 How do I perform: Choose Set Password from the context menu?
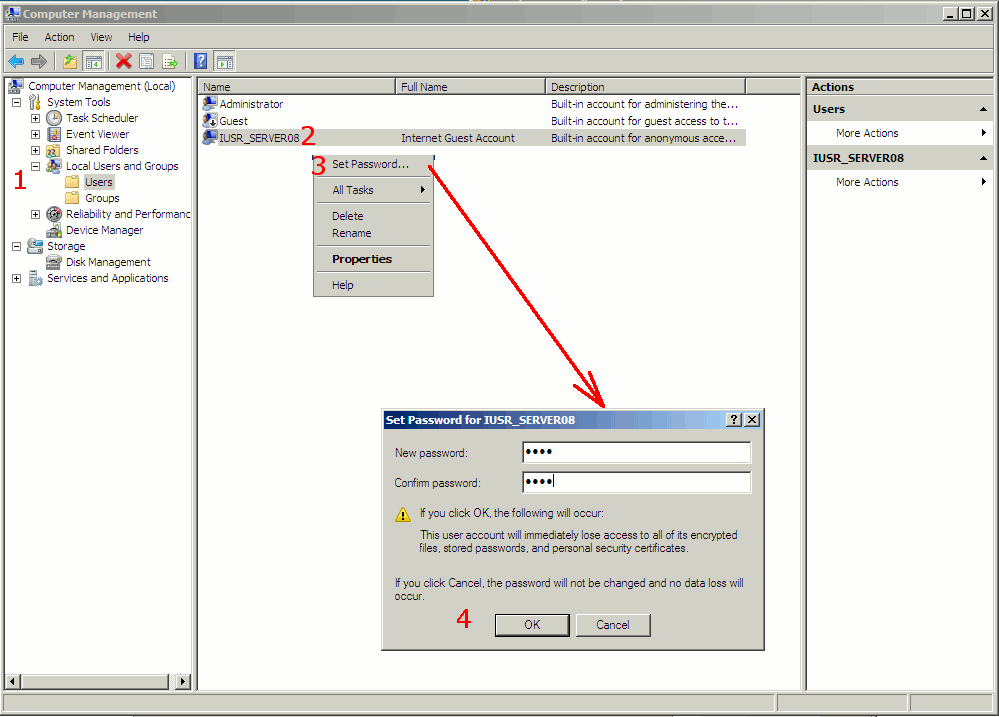coord(371,162)
